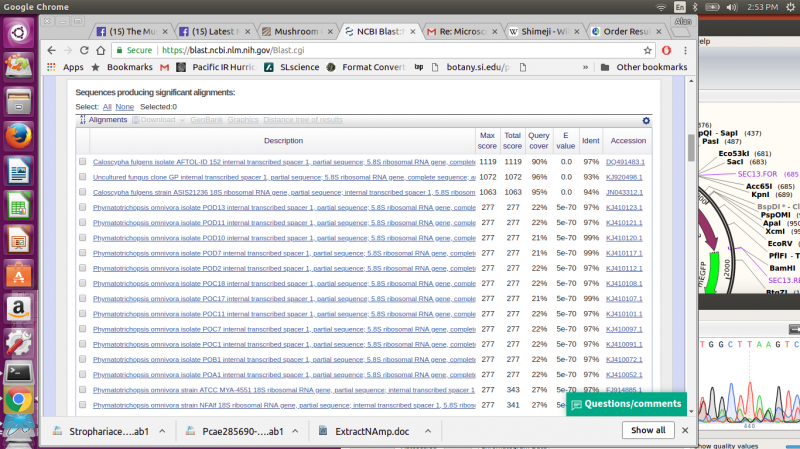The image size is (800, 449).
Task: Switch to the Shimeji Wikipedia tab
Action: click(544, 32)
